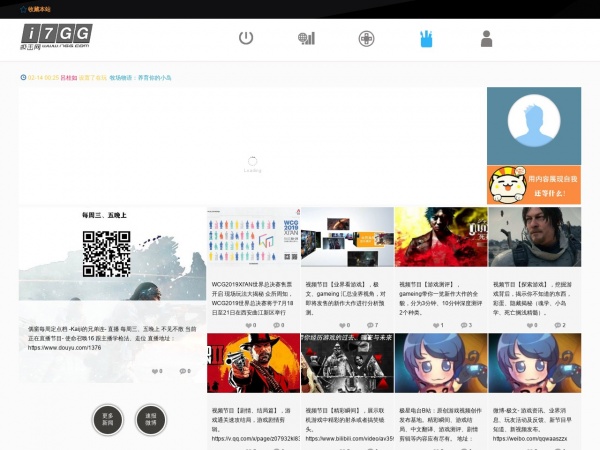
Task: Click the power icon in header
Action: (246, 38)
